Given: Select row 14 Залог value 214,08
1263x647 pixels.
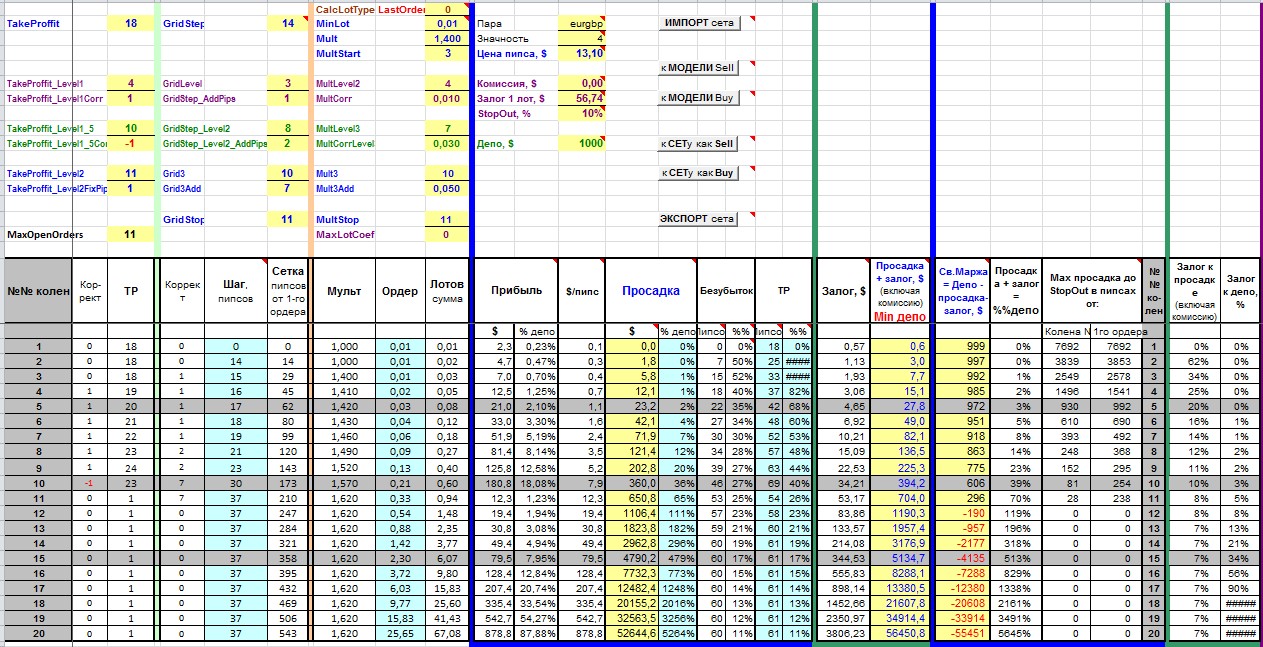Looking at the screenshot, I should coord(844,543).
